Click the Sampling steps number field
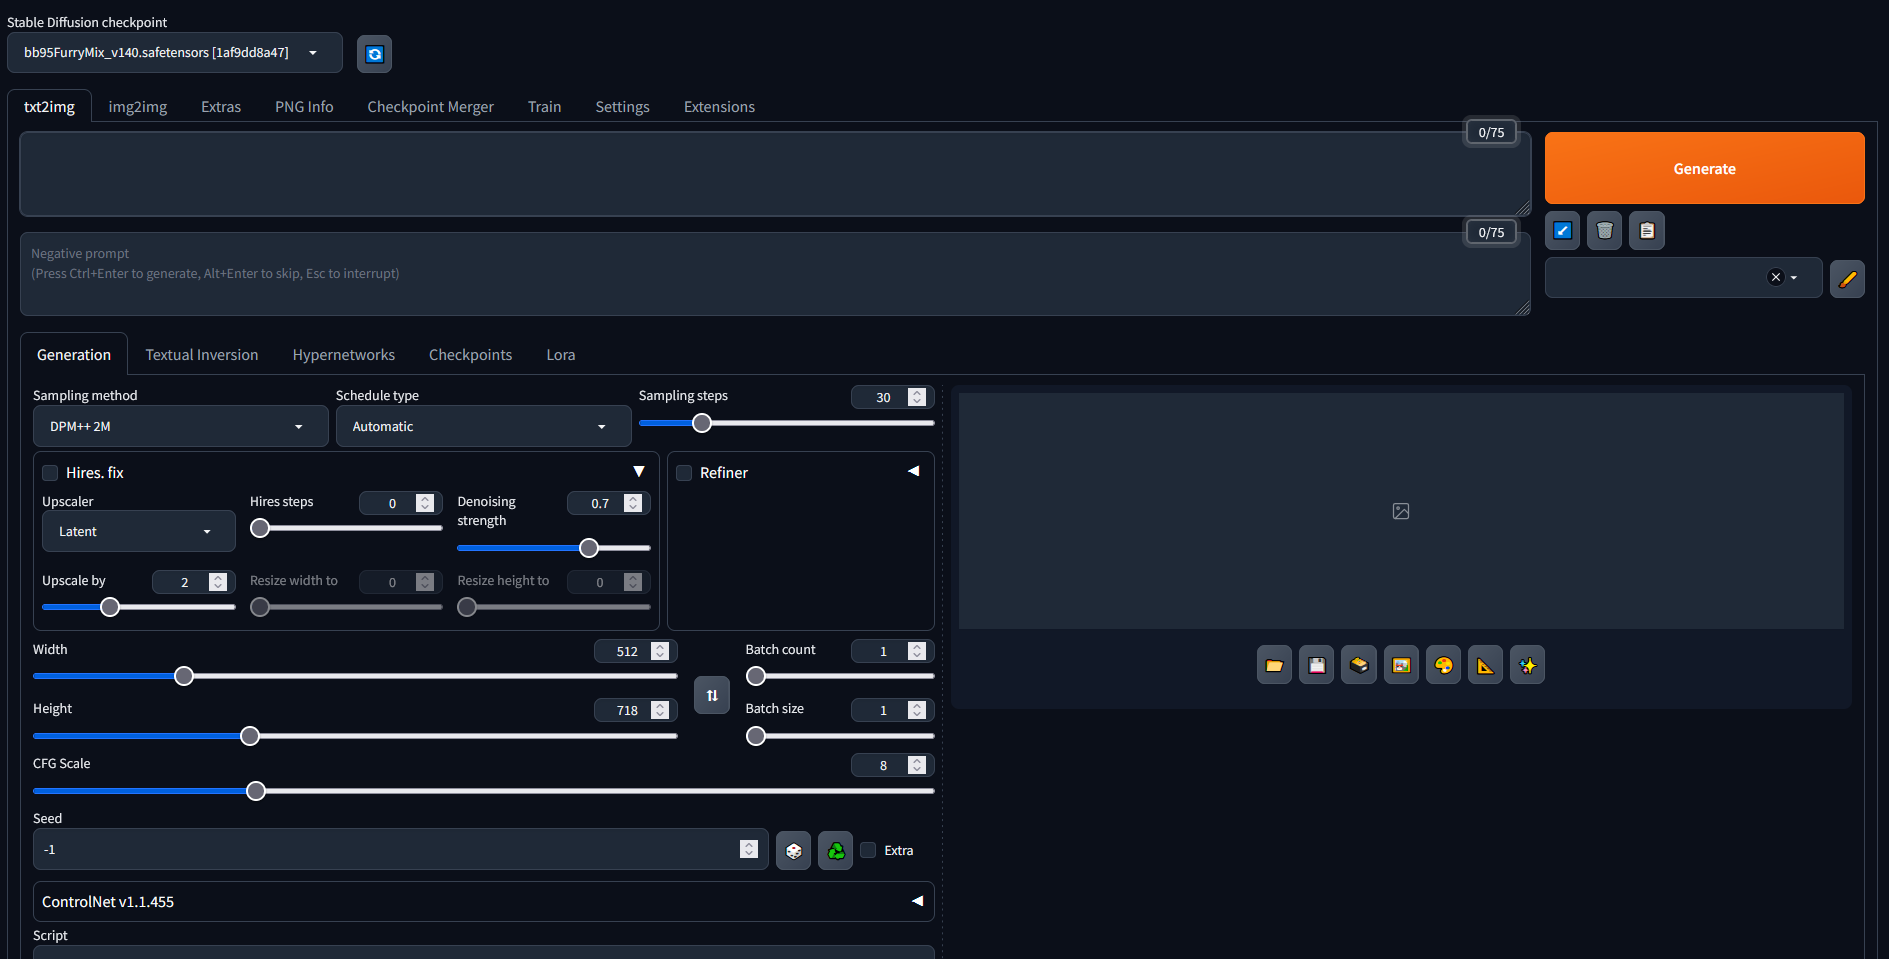Screen dimensions: 1889x959 coord(892,397)
